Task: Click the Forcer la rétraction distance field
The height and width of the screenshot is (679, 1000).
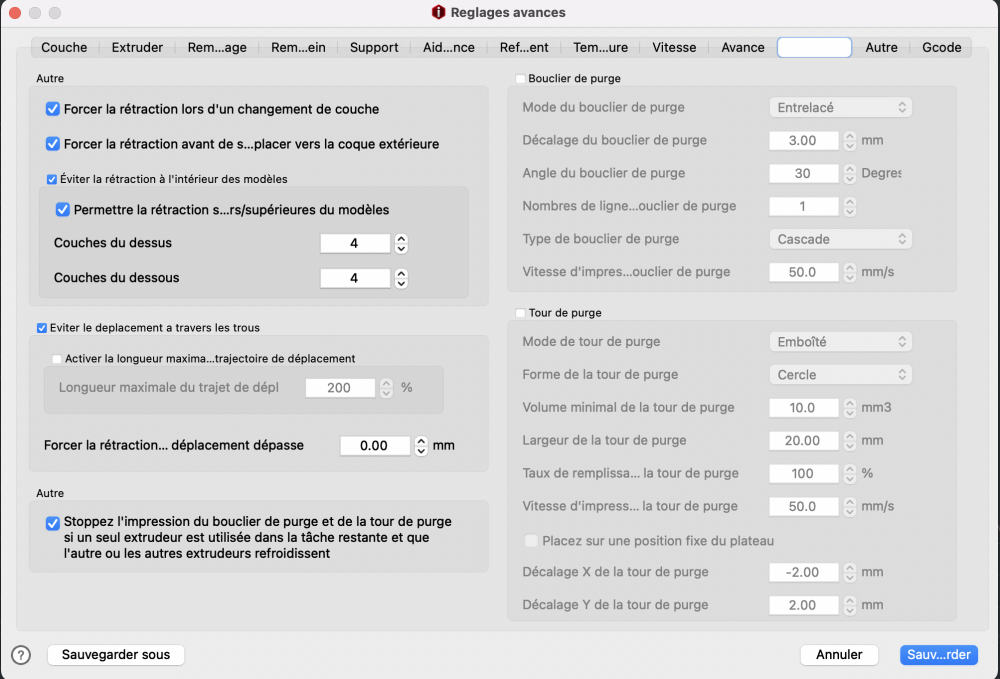Action: (x=374, y=446)
